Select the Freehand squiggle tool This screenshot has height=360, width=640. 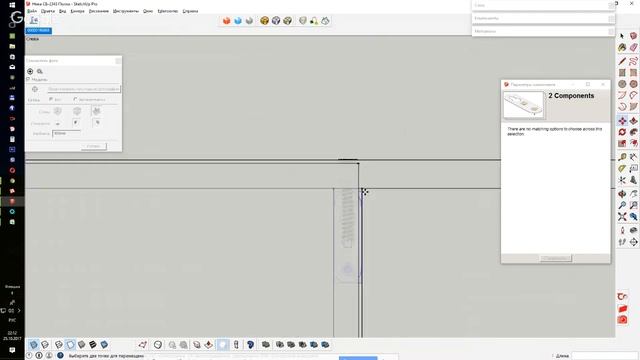[x=633, y=61]
